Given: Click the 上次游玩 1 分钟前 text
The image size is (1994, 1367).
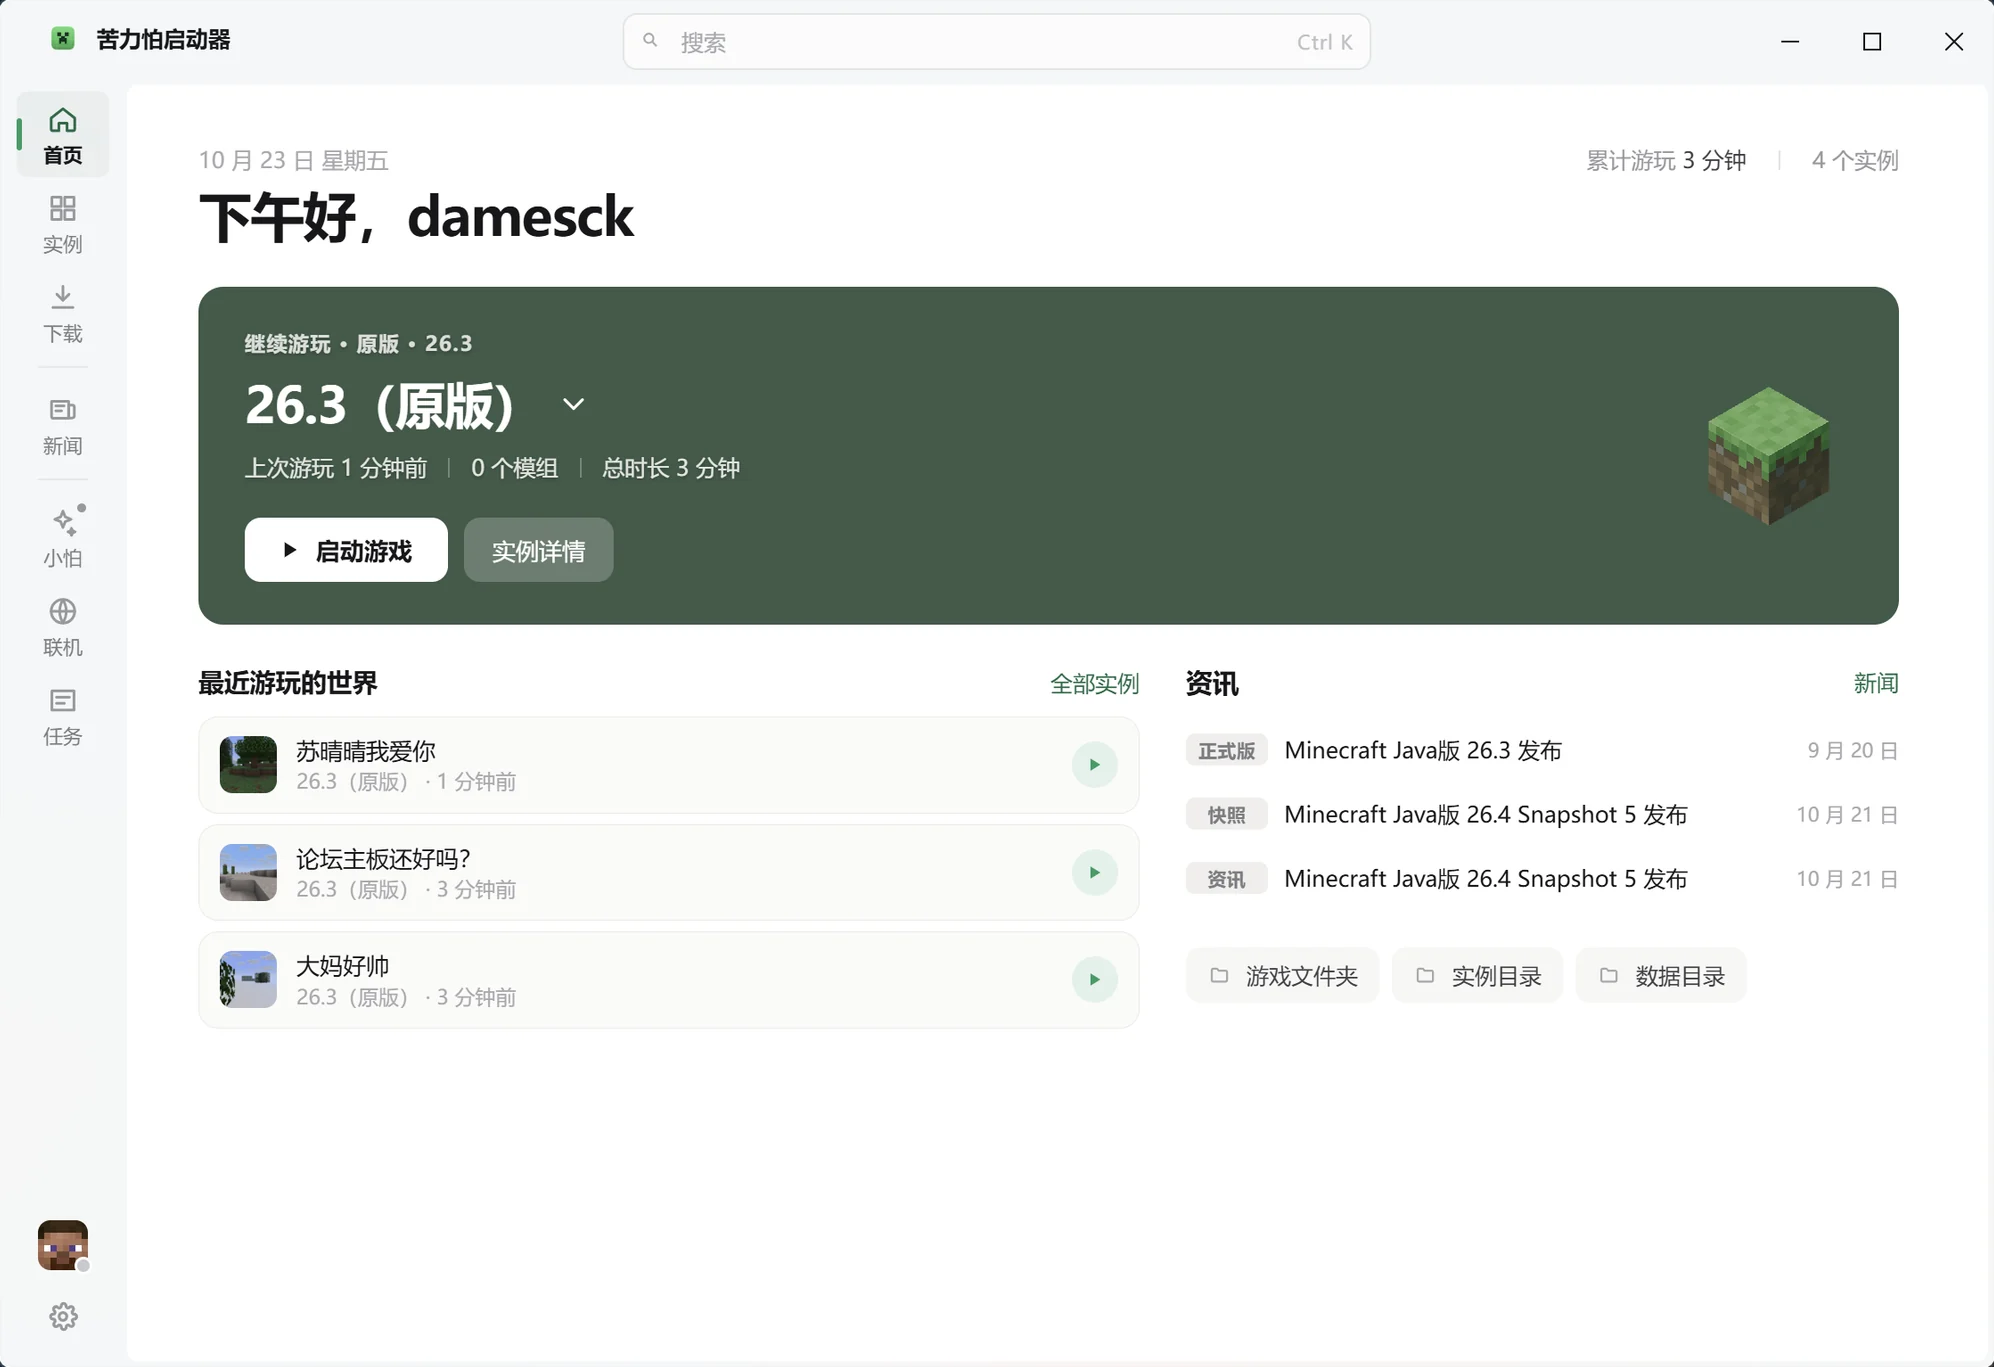Looking at the screenshot, I should coord(336,468).
